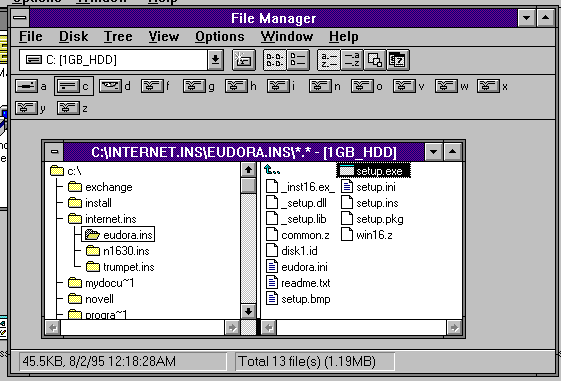
Task: Click the a-z sort by name icon
Action: click(x=329, y=60)
